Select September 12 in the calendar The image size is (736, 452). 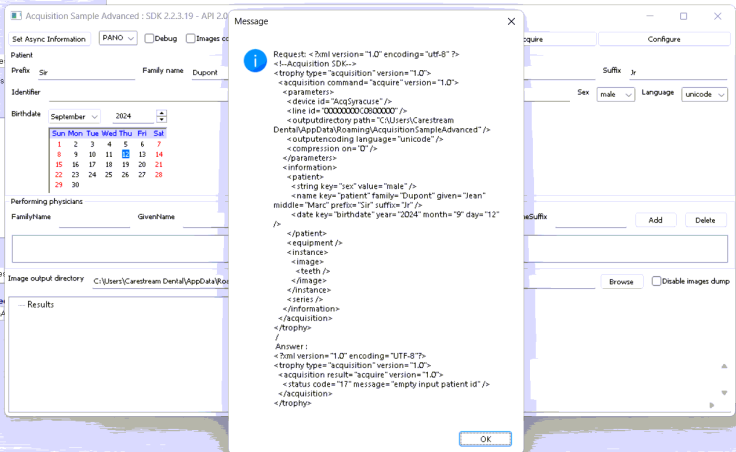125,154
